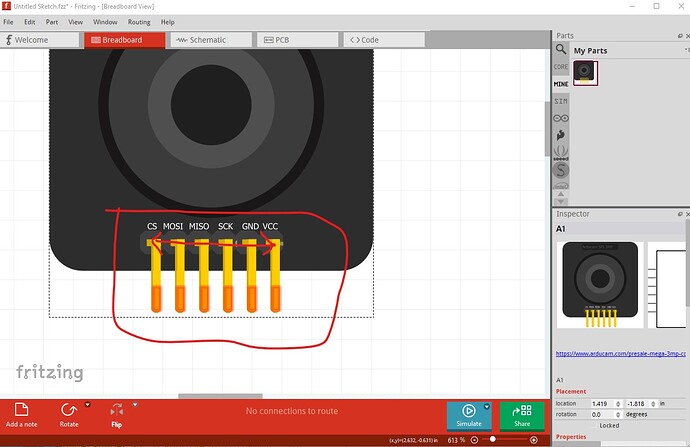Select the CORE parts bin
690x447 pixels.
(x=561, y=67)
